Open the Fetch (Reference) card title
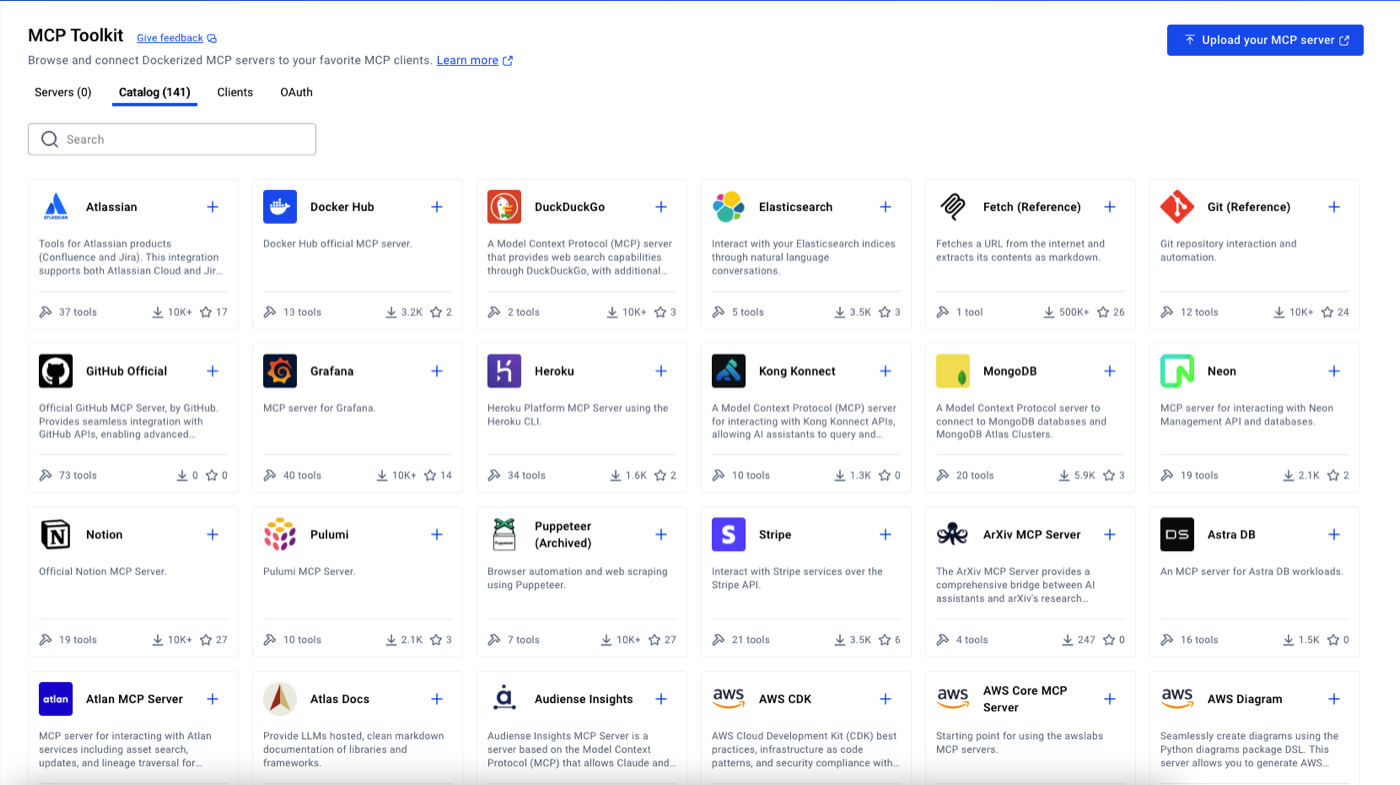Image resolution: width=1400 pixels, height=785 pixels. (1032, 207)
